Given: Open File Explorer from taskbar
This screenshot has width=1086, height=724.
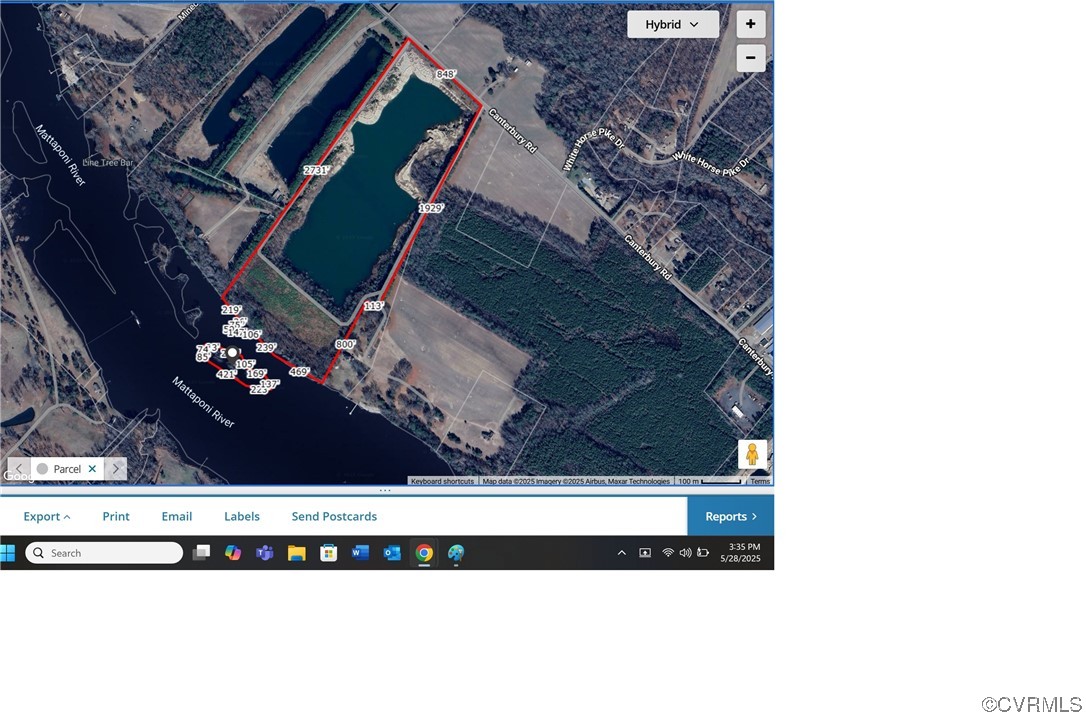Looking at the screenshot, I should 296,553.
